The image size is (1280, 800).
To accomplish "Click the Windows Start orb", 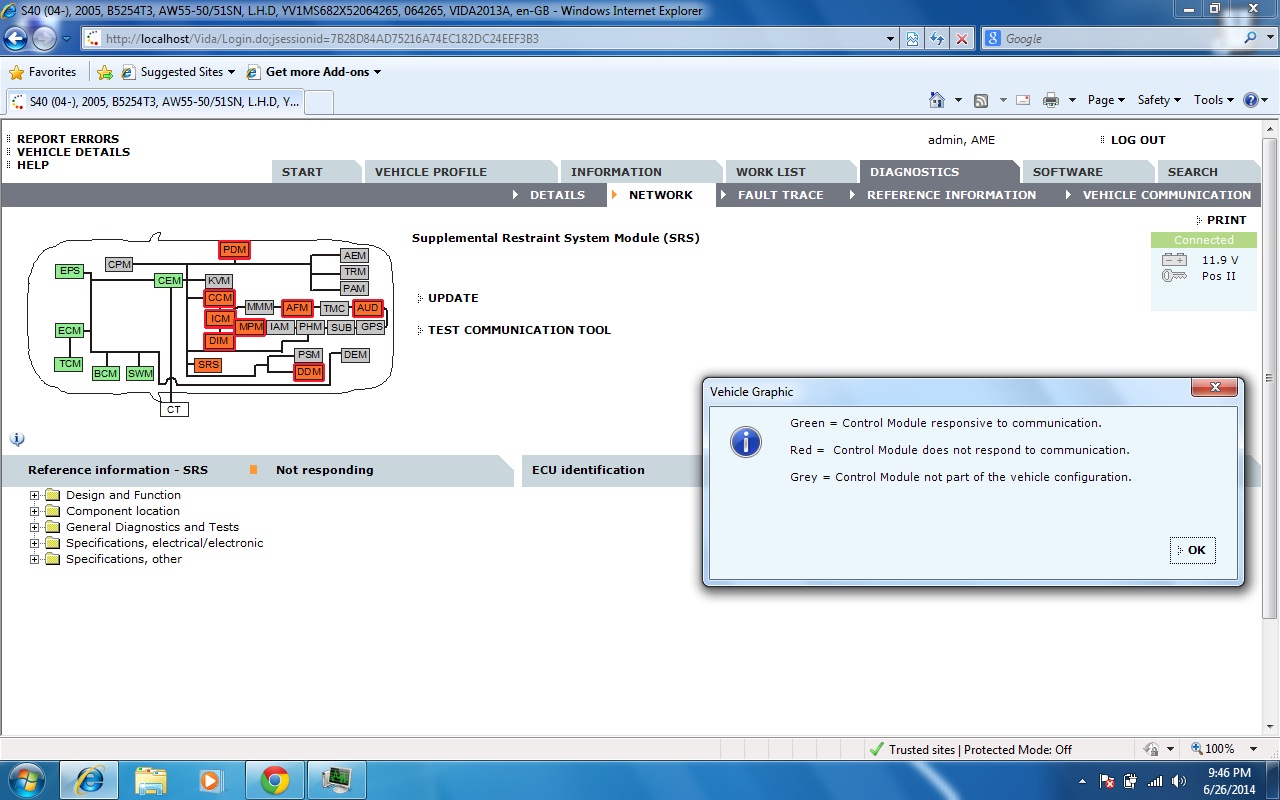I will click(x=27, y=780).
